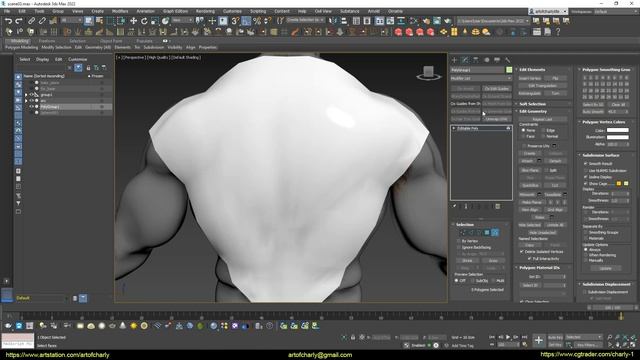Click the Undo arrow icon
The image size is (640, 360).
8,21
